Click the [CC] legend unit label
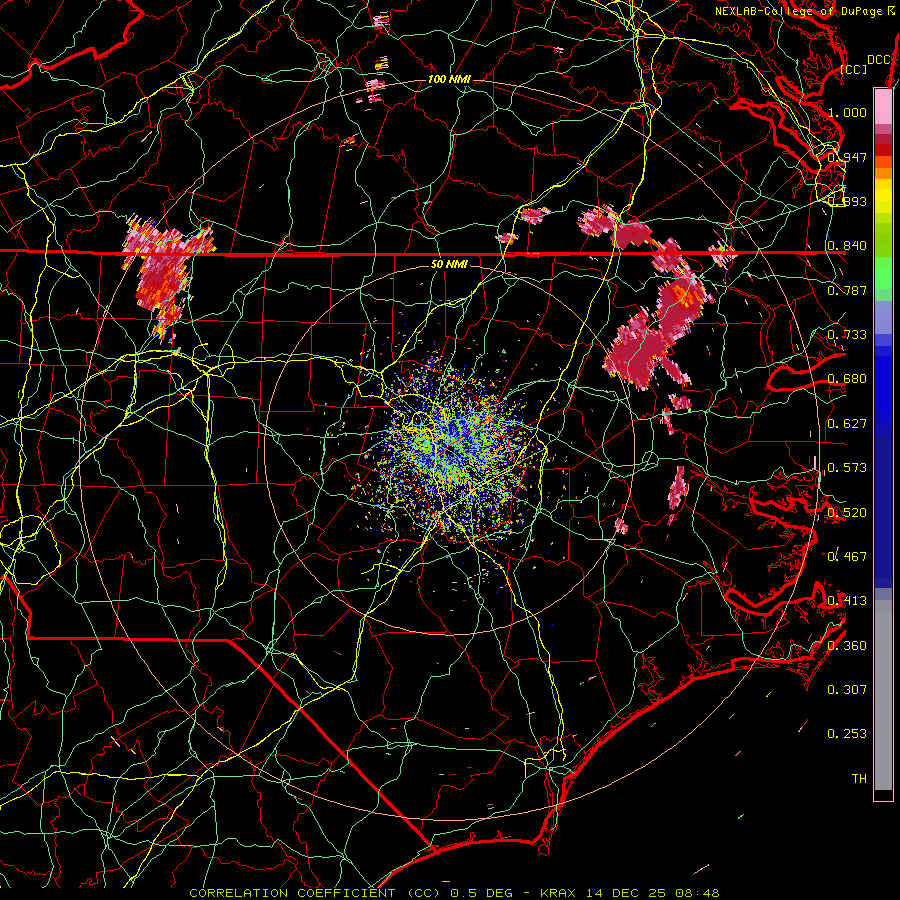Viewport: 900px width, 900px height. (854, 69)
